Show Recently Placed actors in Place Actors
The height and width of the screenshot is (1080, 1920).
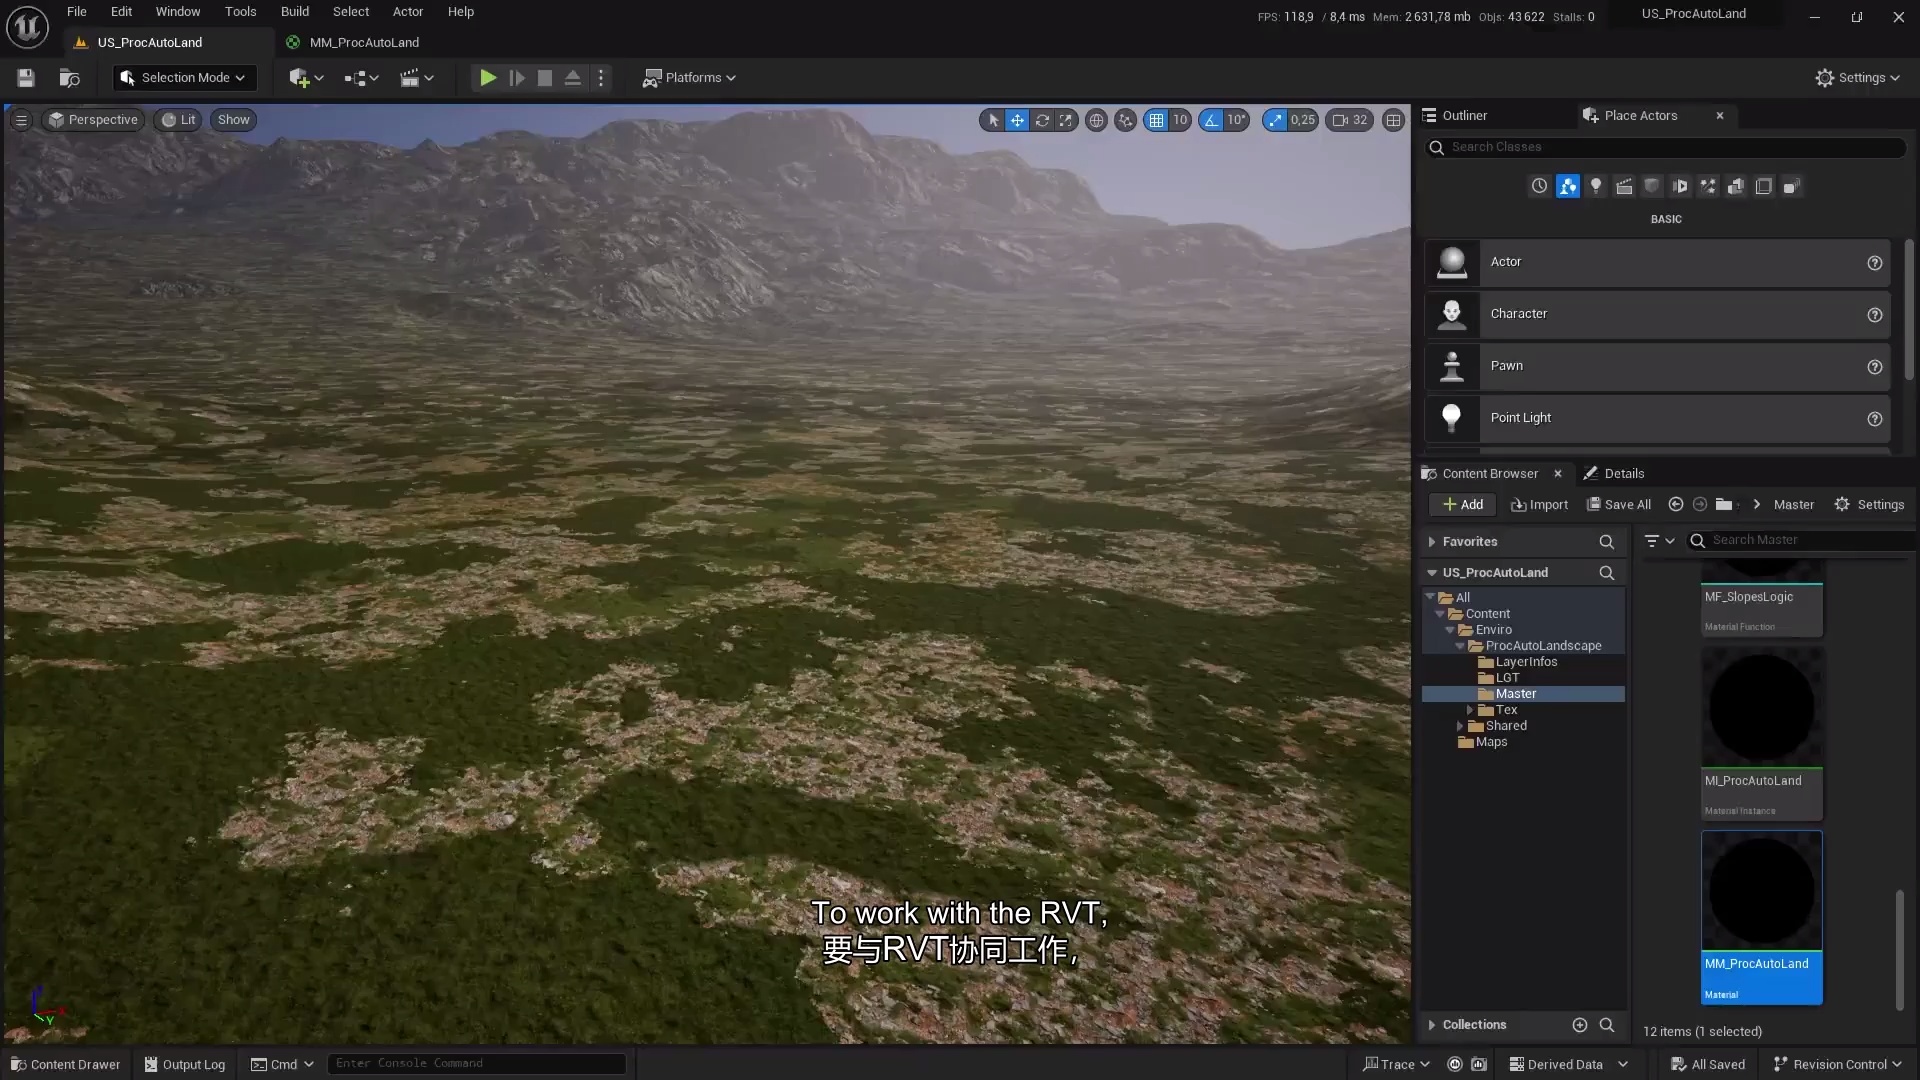pyautogui.click(x=1539, y=186)
